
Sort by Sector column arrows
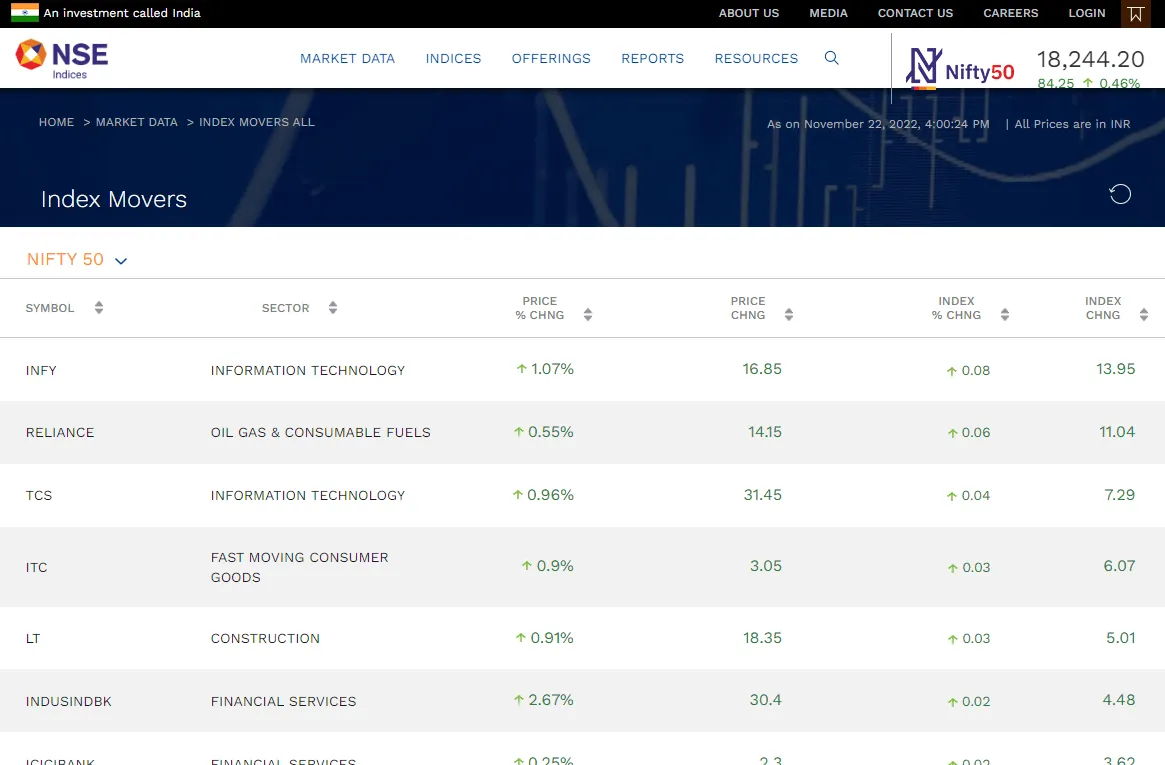[x=333, y=308]
